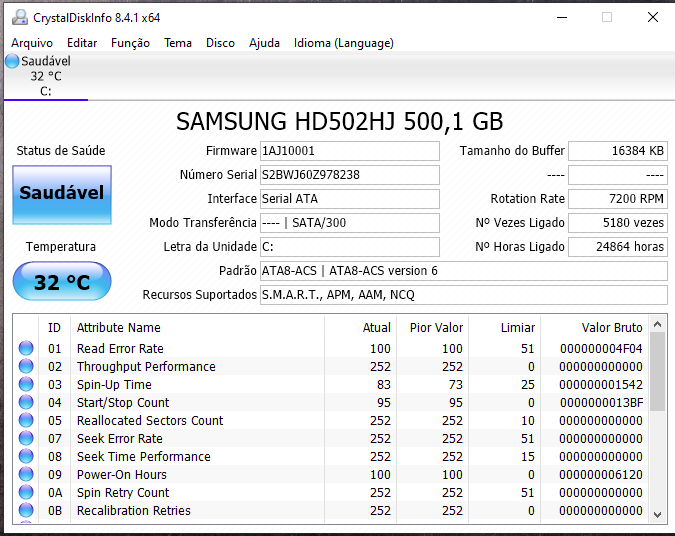Select the Spin Retry Count attribute name
The image size is (675, 536).
[x=123, y=493]
